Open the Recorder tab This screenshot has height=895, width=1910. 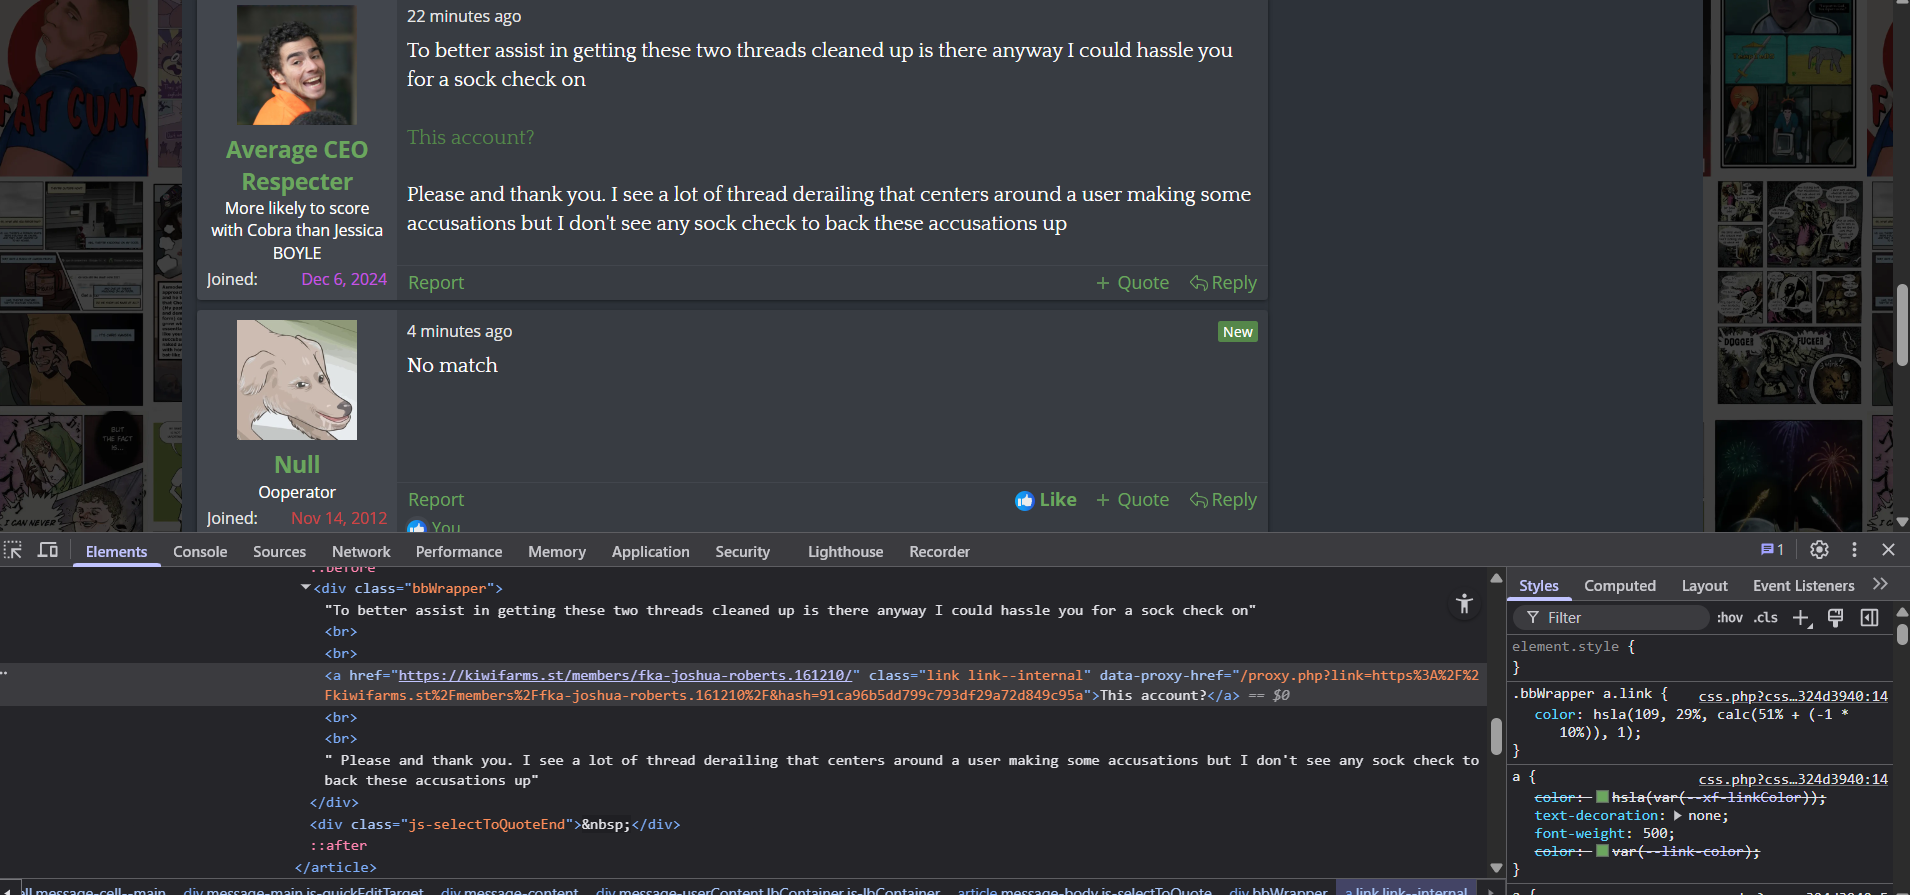(939, 552)
